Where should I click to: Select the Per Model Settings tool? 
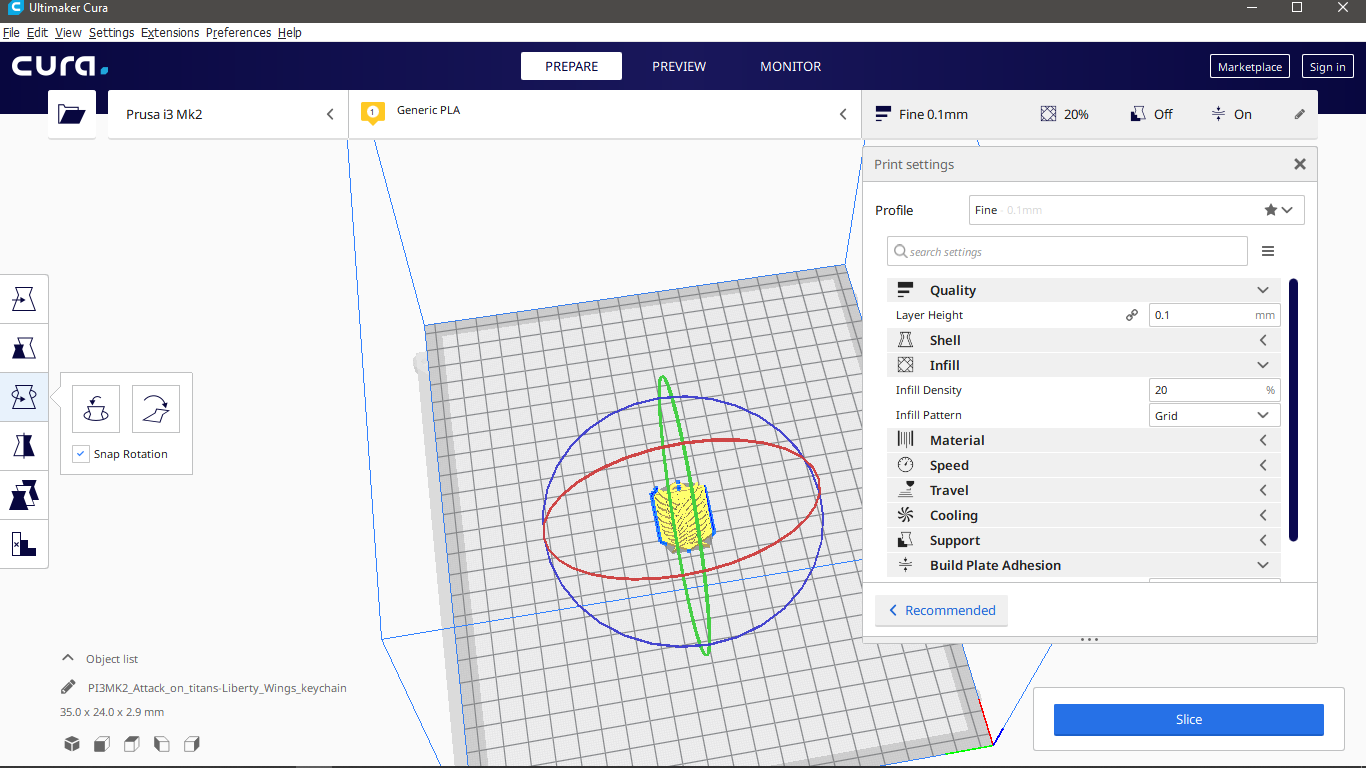24,495
